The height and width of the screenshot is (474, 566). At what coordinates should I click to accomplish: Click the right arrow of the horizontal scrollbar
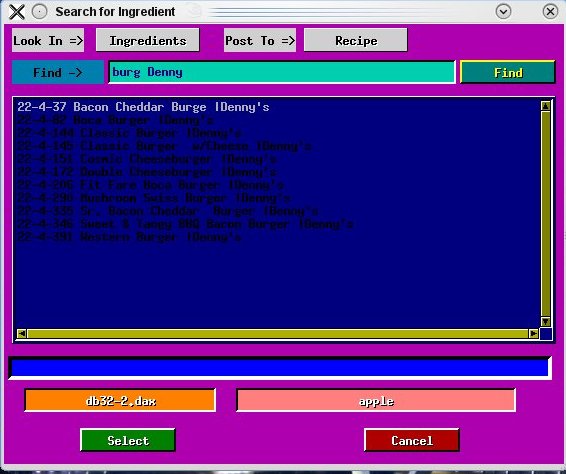click(x=534, y=334)
